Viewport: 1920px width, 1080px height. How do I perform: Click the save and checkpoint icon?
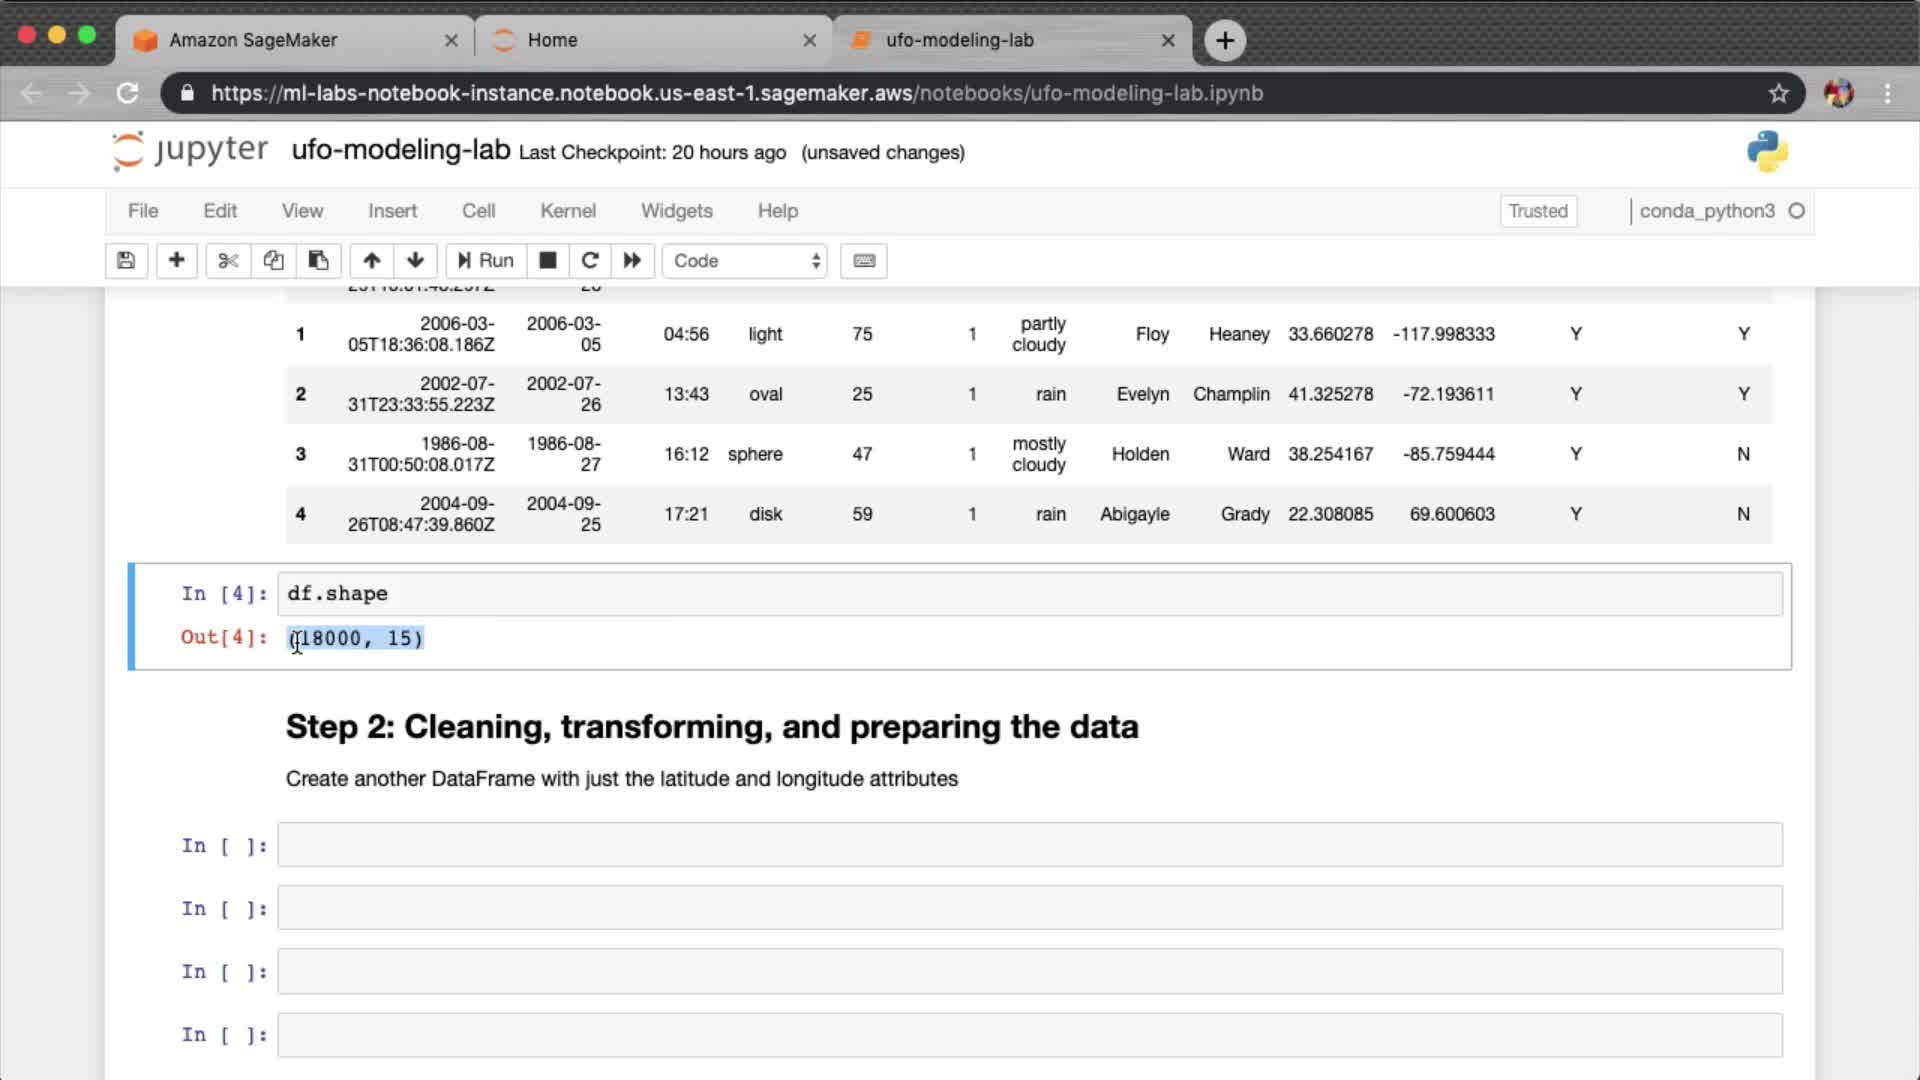point(126,261)
